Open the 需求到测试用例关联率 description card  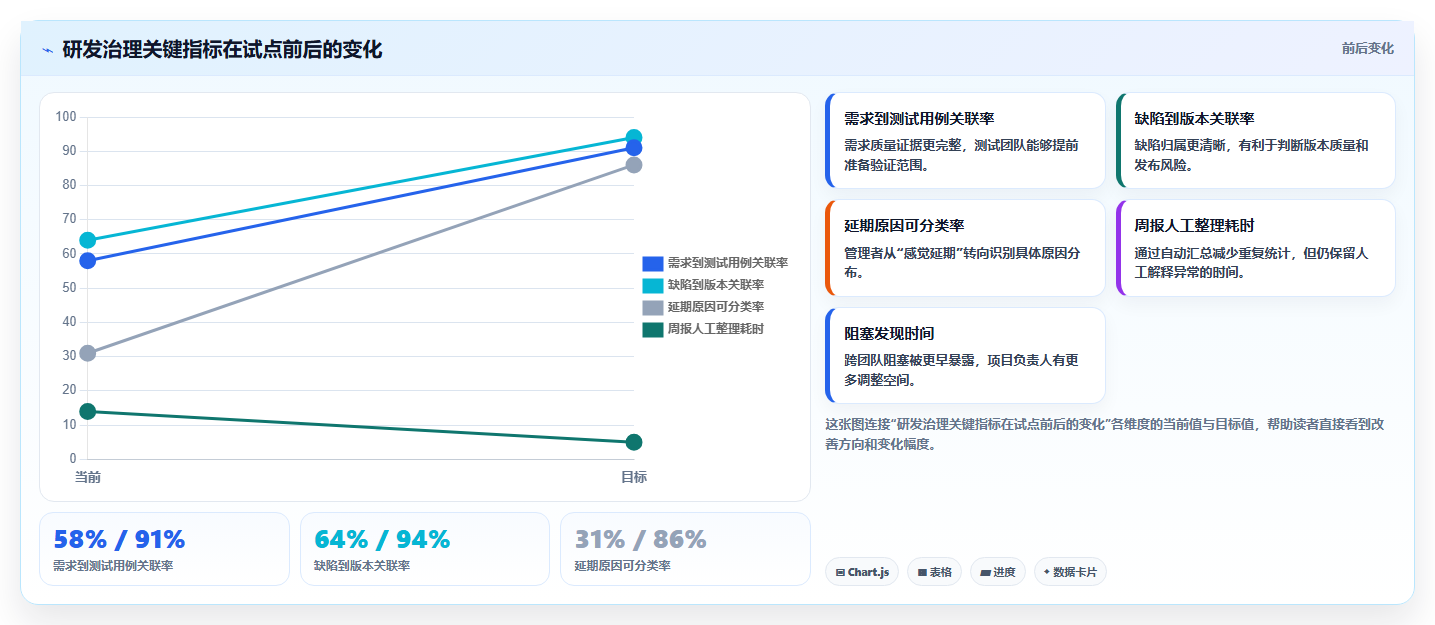coord(965,141)
